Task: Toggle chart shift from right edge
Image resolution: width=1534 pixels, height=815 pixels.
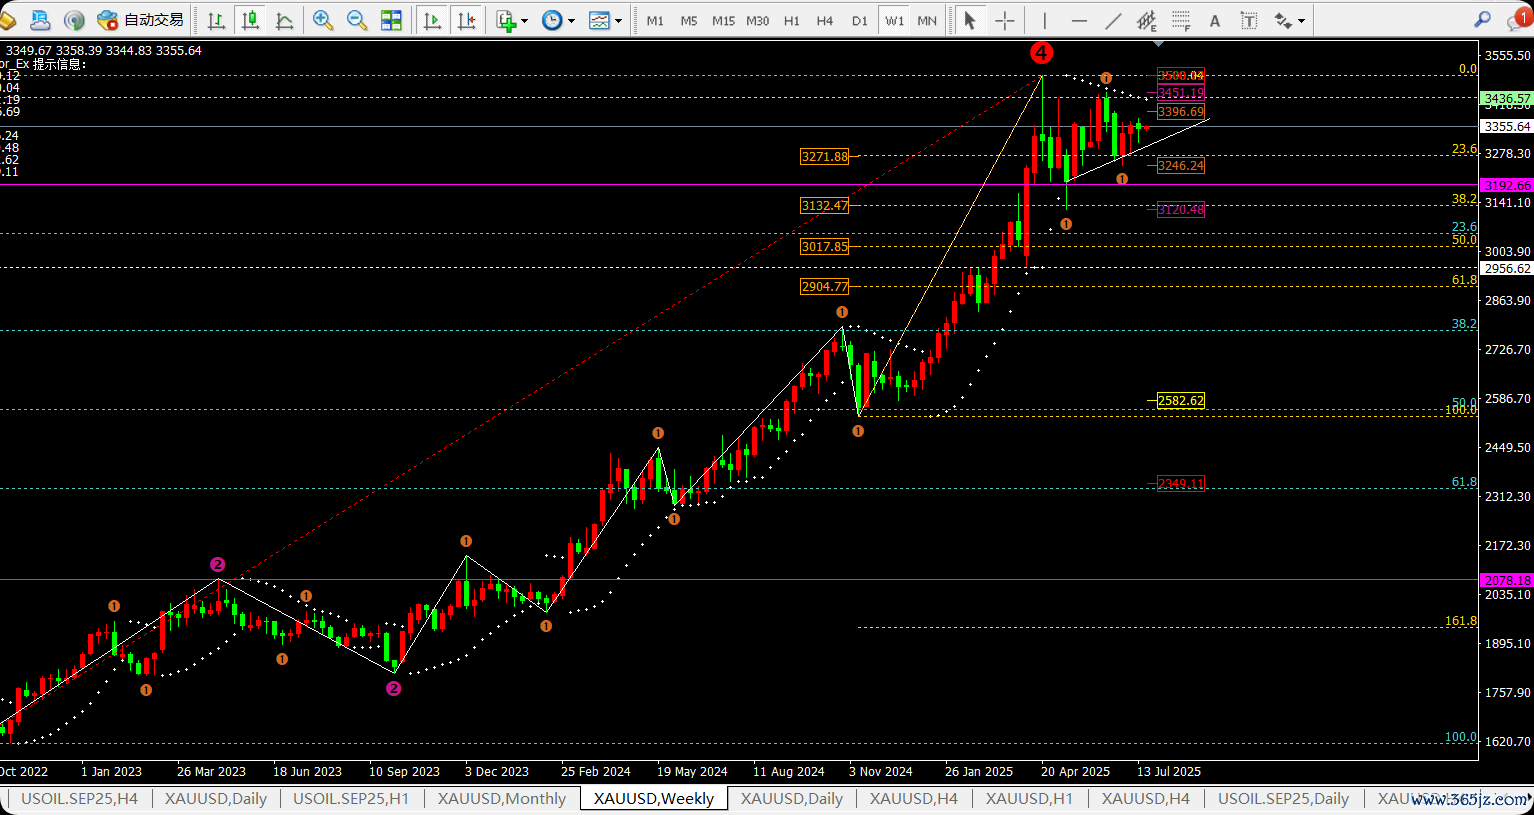Action: coord(466,20)
